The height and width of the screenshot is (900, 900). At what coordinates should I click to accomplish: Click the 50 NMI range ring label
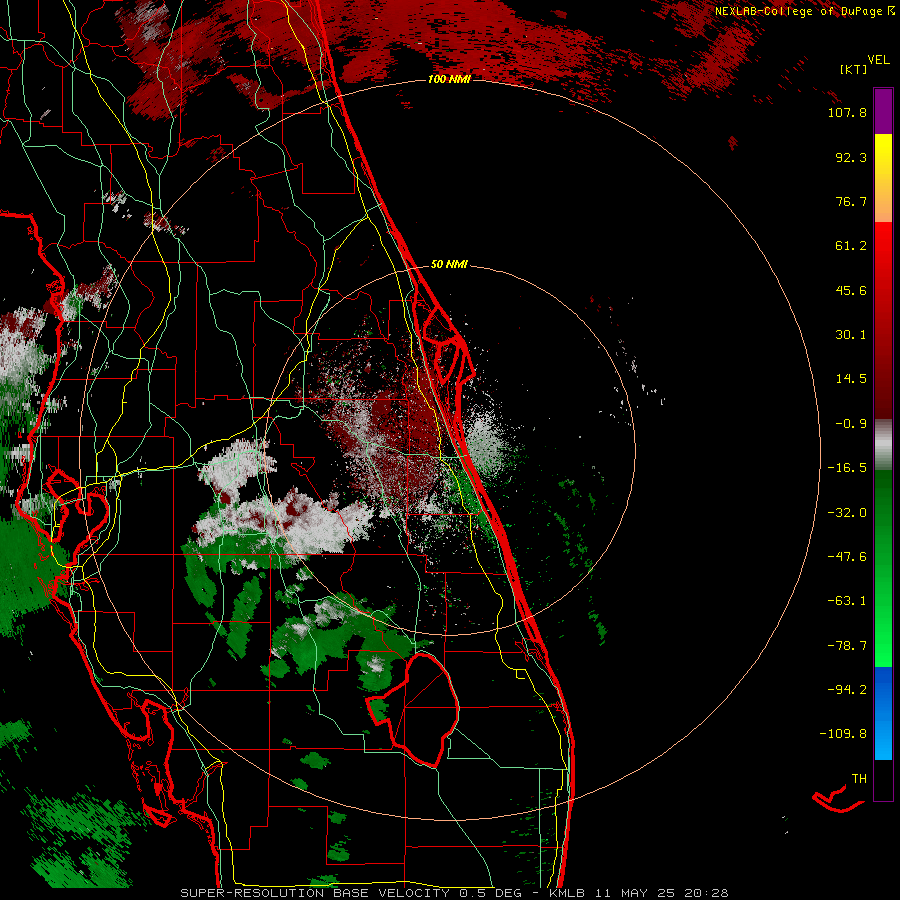449,265
